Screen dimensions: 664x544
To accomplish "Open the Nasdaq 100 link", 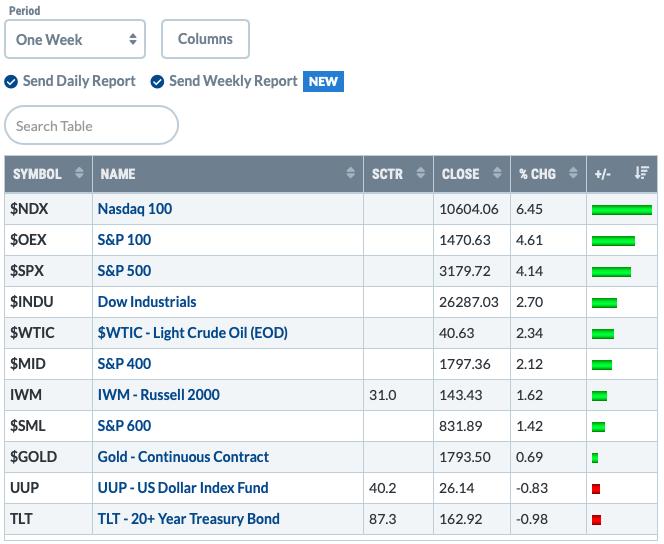I will [x=135, y=209].
